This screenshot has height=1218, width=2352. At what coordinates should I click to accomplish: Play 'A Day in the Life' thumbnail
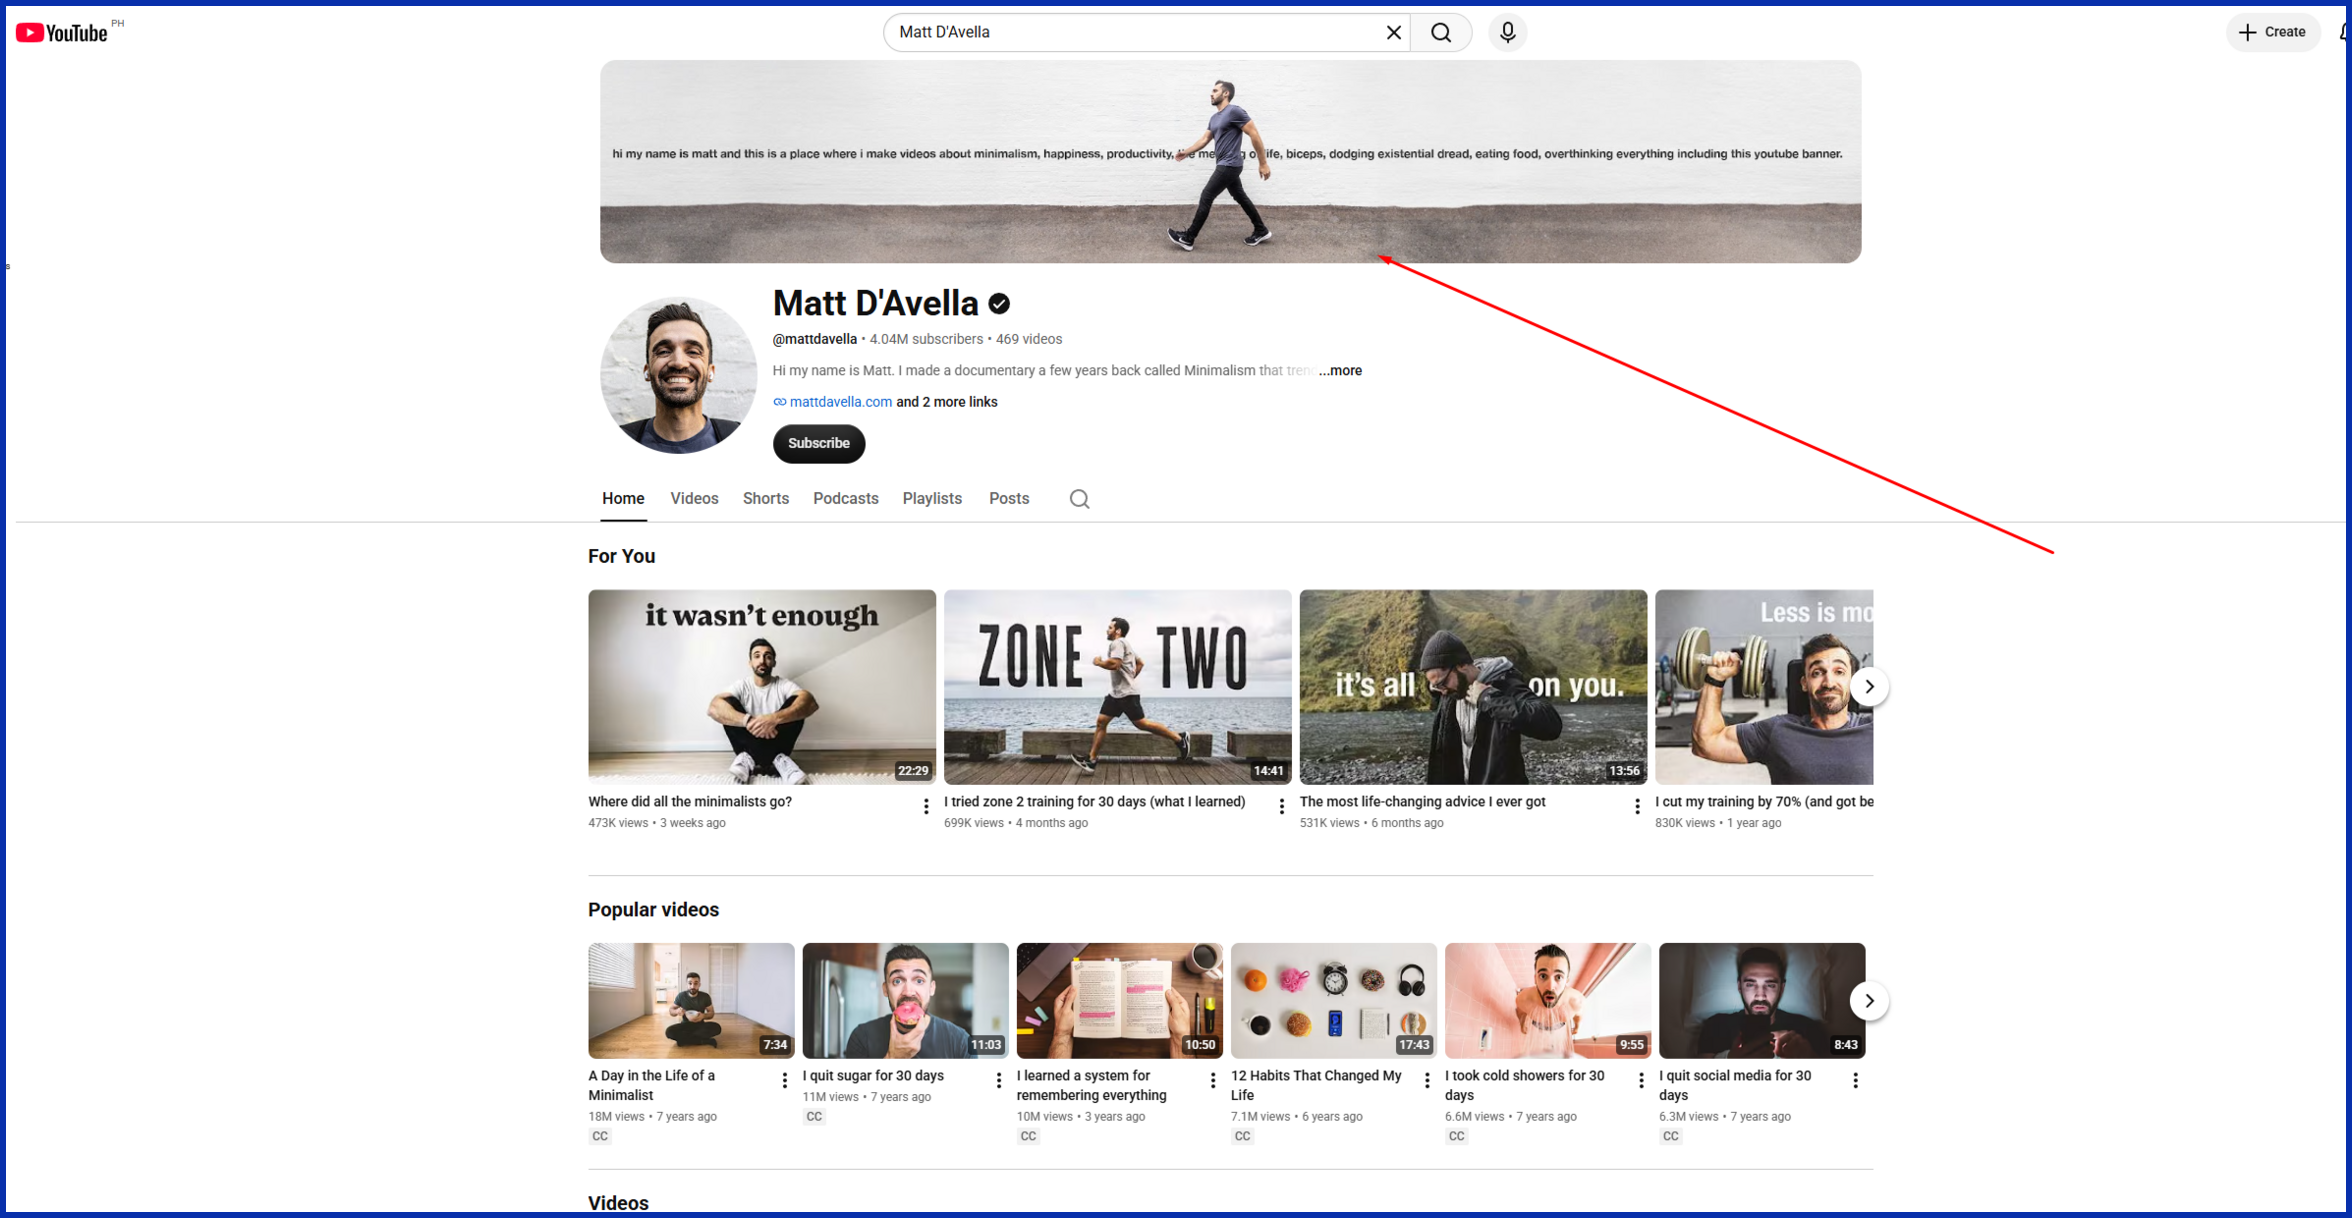click(691, 1001)
